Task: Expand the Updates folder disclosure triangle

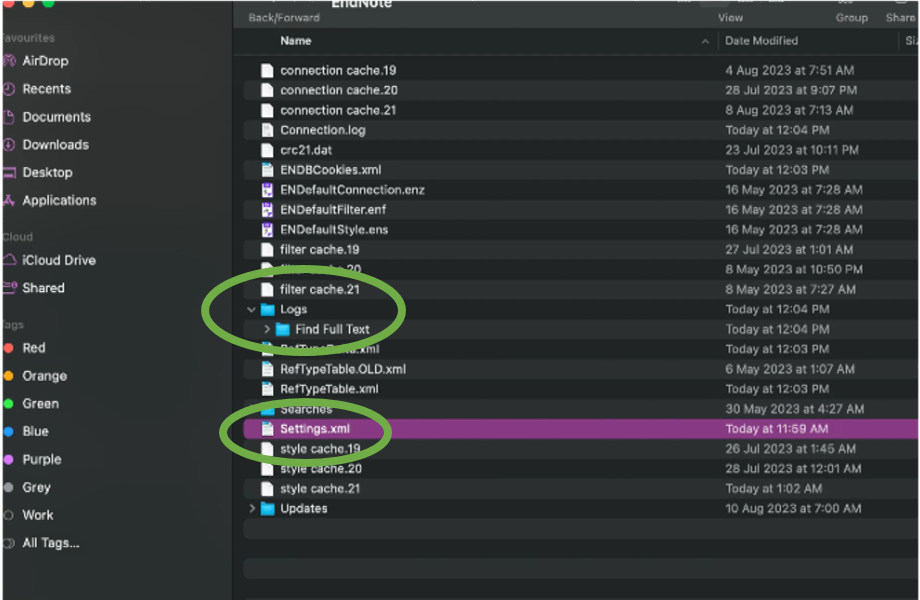Action: pos(251,509)
